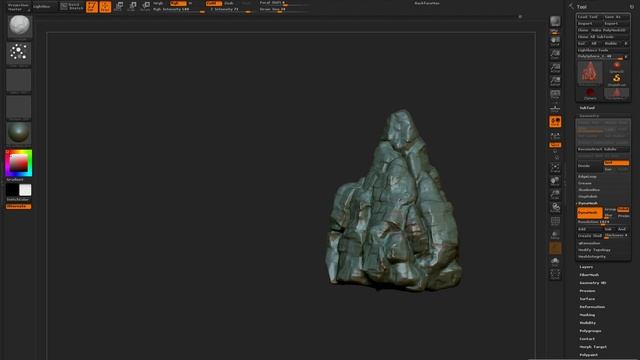Expand the Surface section

pyautogui.click(x=587, y=299)
